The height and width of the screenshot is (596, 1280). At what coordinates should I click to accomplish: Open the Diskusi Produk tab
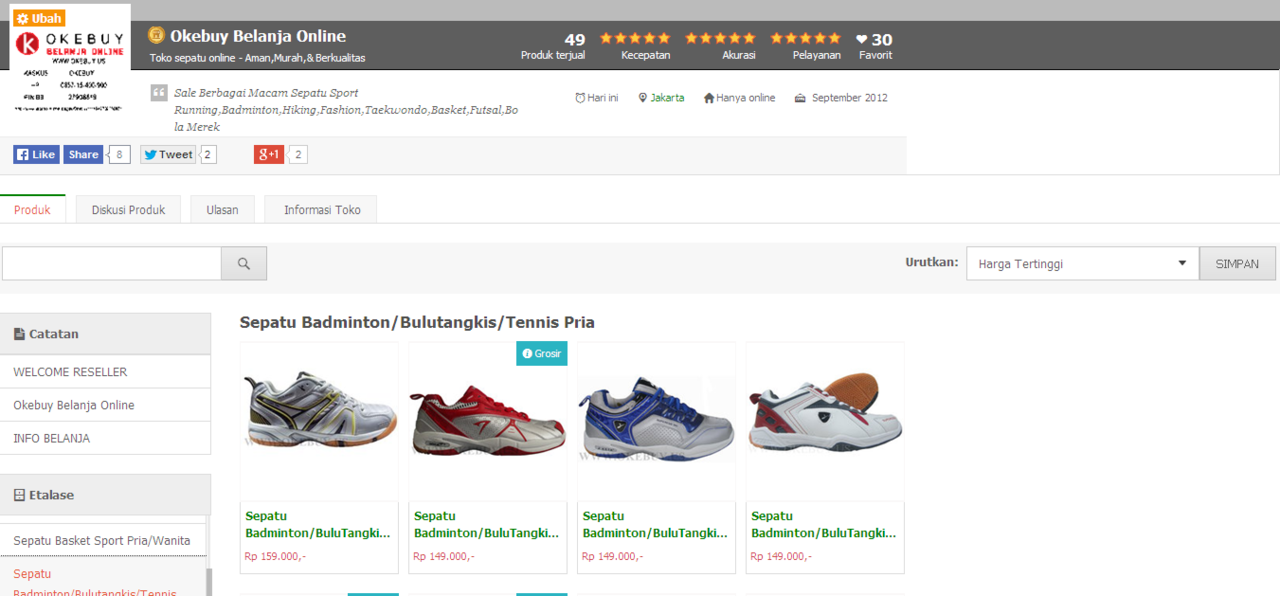pos(128,210)
